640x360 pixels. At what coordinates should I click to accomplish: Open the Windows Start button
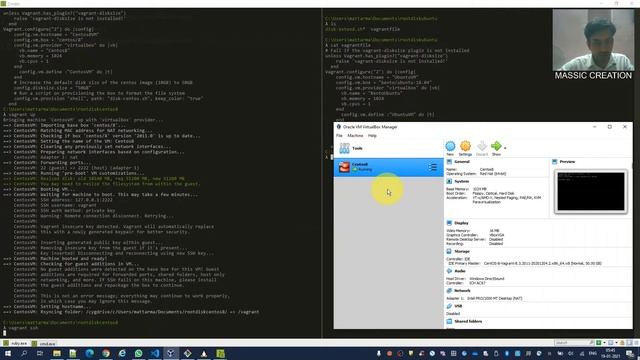pos(8,353)
